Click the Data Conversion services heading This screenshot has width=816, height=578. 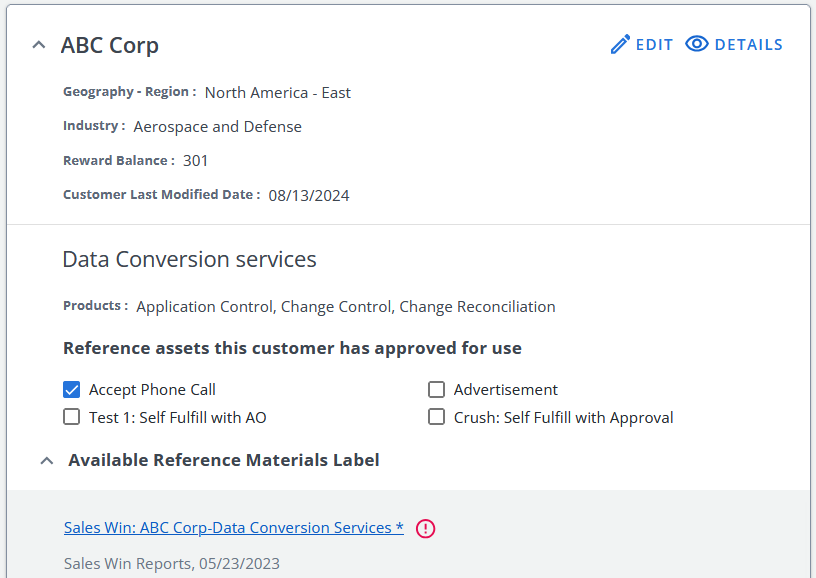click(x=189, y=259)
